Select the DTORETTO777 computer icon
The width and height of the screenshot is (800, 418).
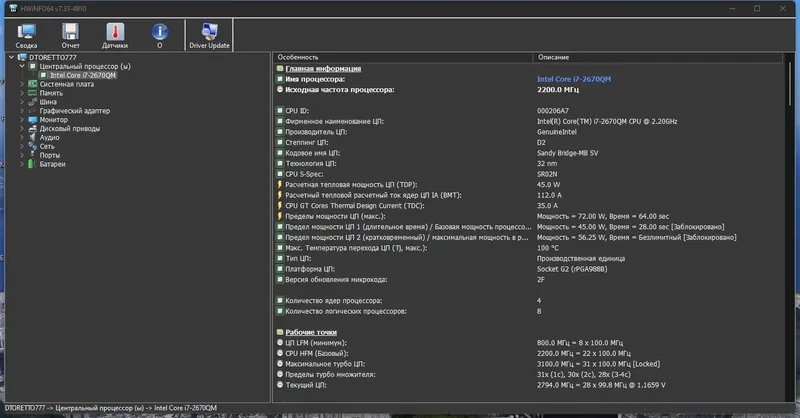click(x=22, y=57)
